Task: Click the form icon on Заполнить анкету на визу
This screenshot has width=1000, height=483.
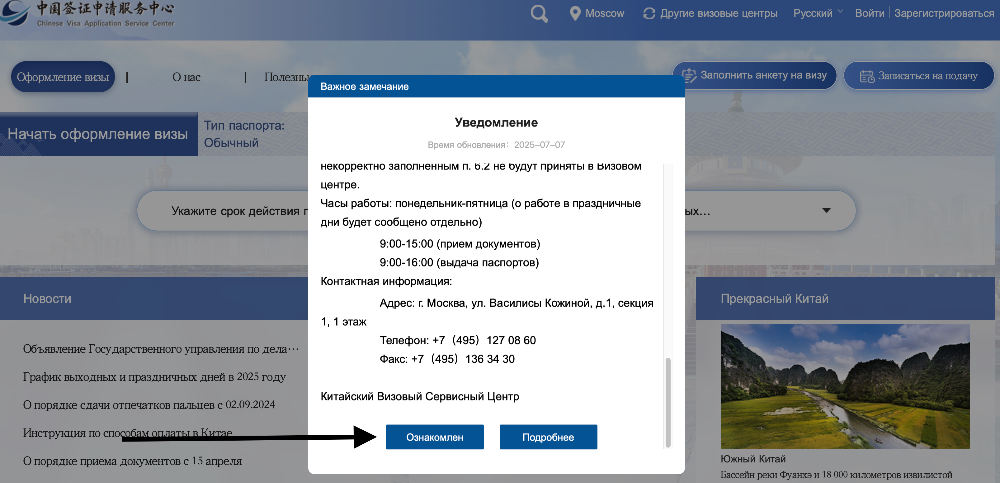Action: (x=688, y=75)
